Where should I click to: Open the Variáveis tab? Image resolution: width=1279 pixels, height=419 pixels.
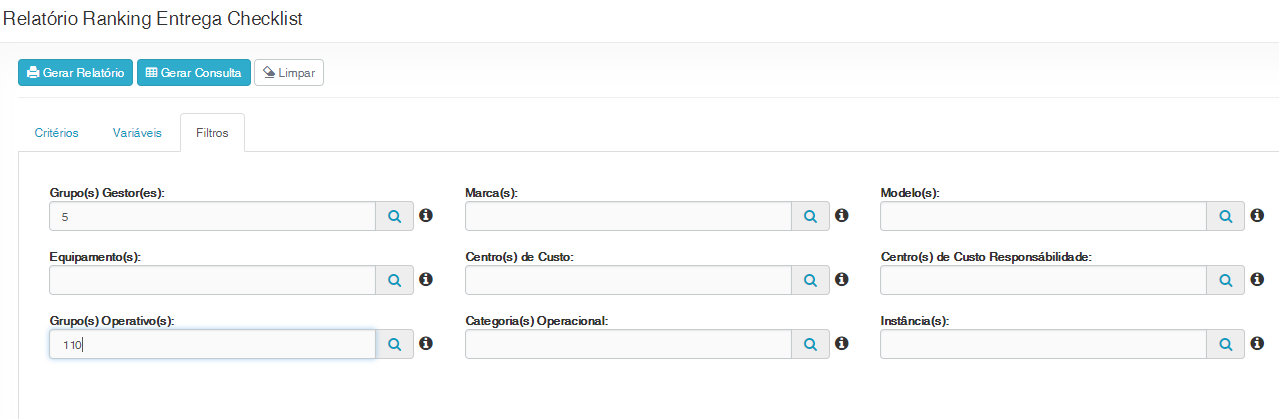137,133
